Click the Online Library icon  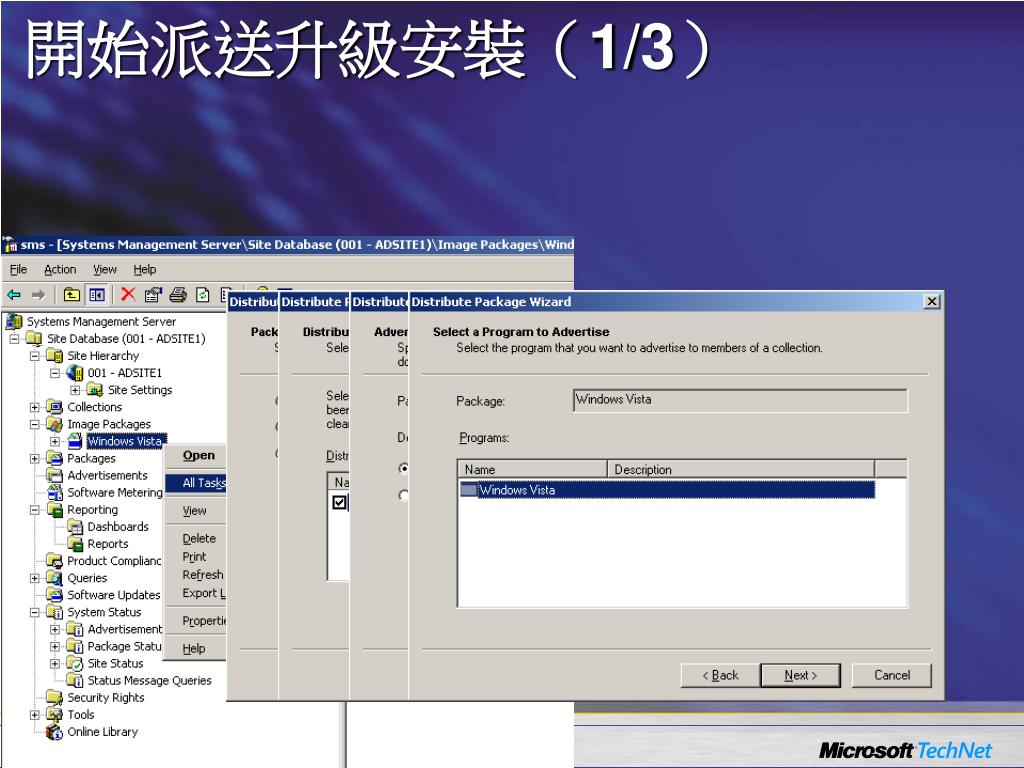tap(55, 732)
